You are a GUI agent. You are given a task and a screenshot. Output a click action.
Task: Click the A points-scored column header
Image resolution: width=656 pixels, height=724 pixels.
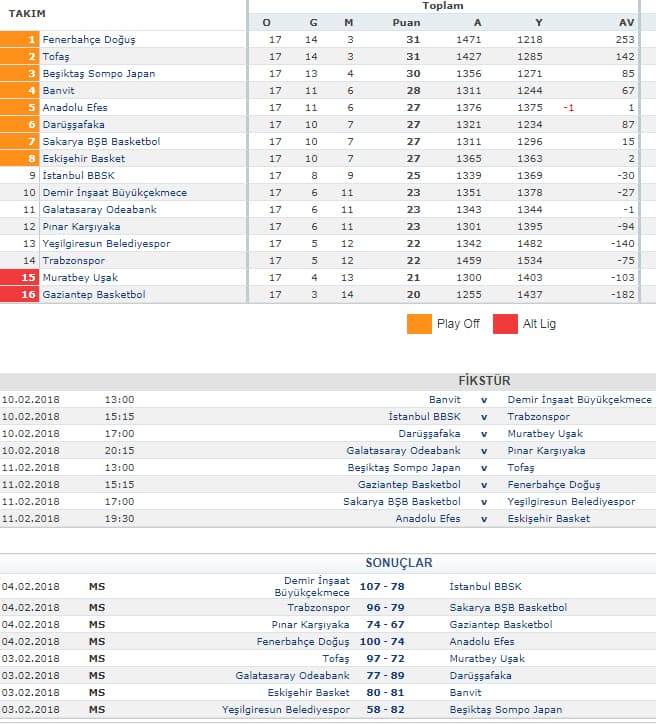click(x=477, y=23)
